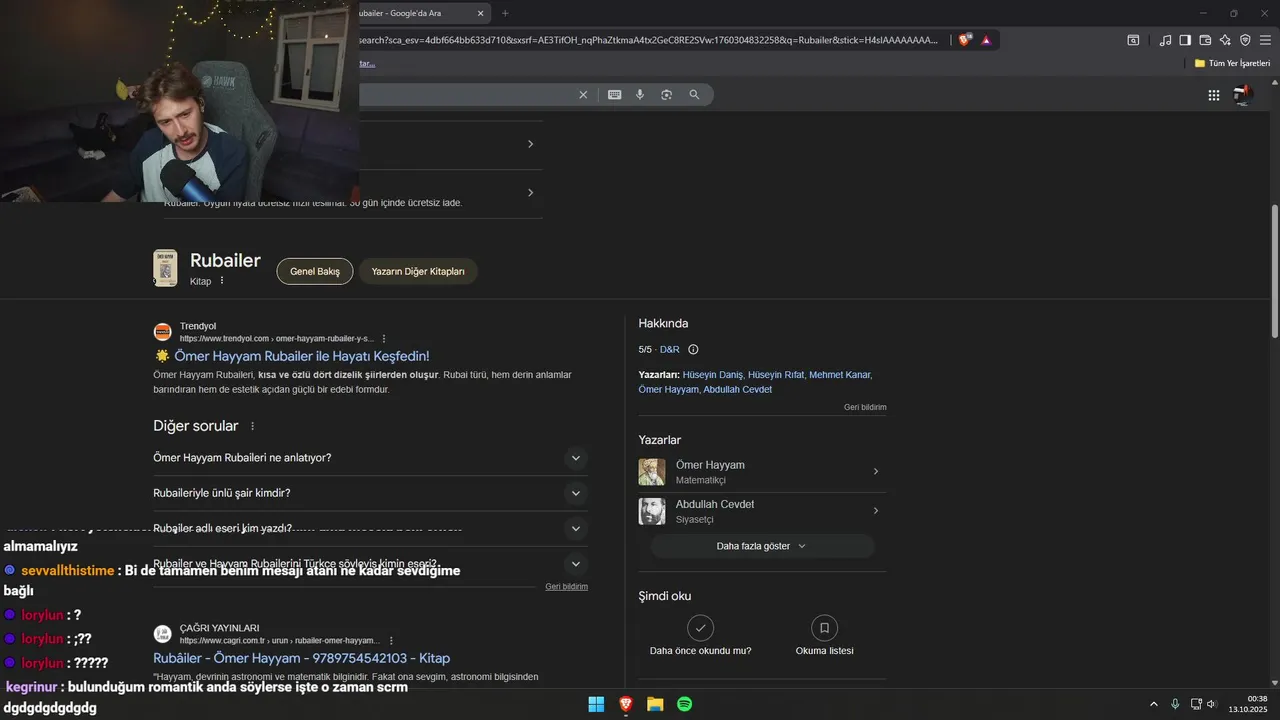Click the magnifier search button
This screenshot has width=1280, height=720.
point(694,95)
